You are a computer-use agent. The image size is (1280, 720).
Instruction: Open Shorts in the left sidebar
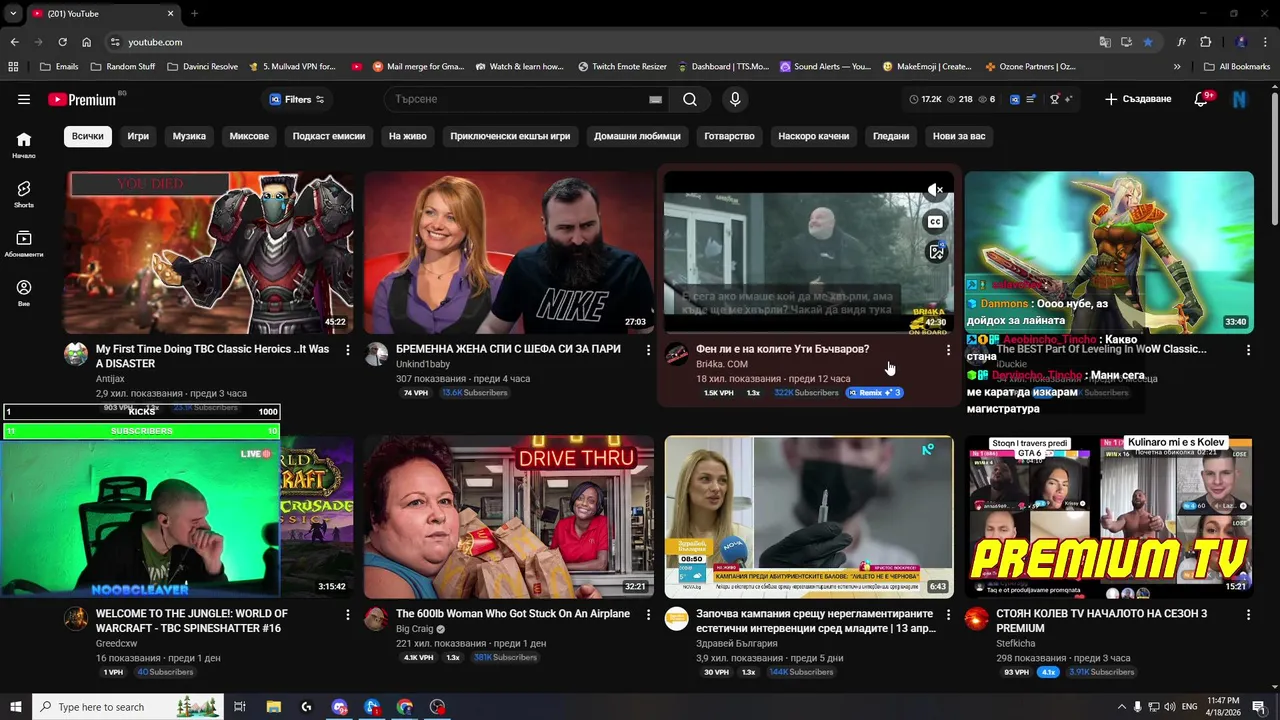coord(24,194)
